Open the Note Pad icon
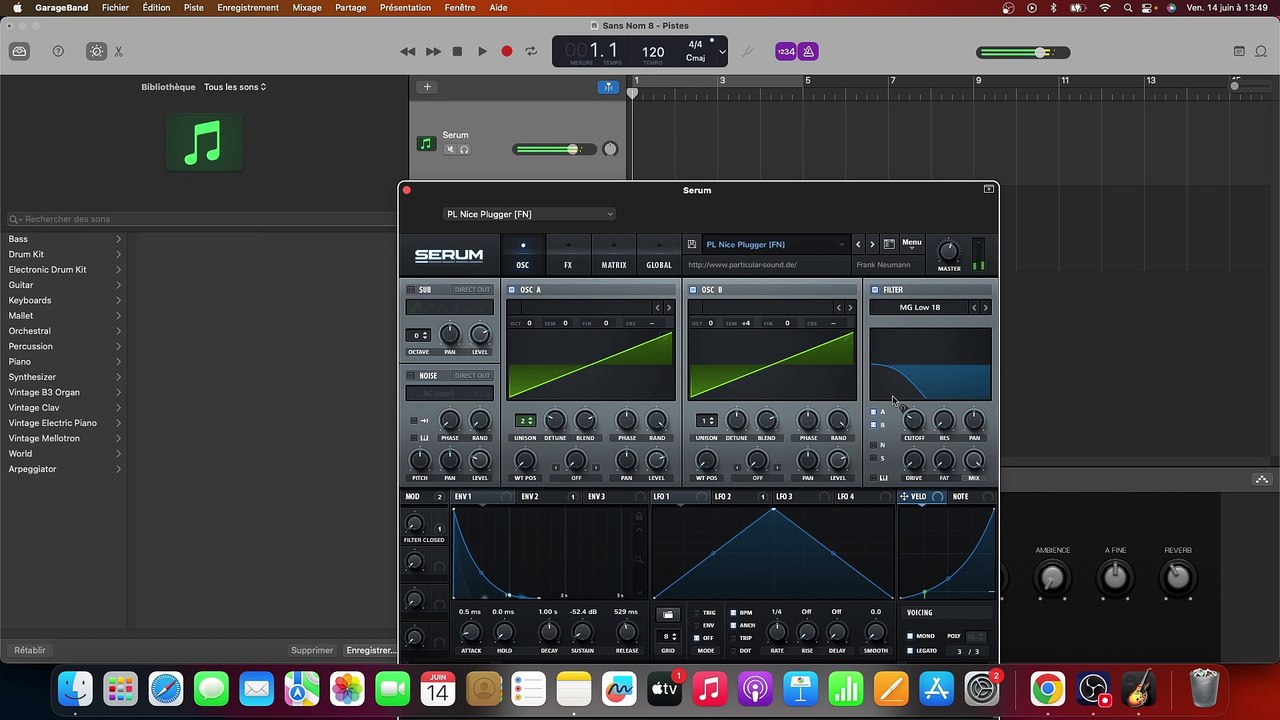 (x=1239, y=51)
